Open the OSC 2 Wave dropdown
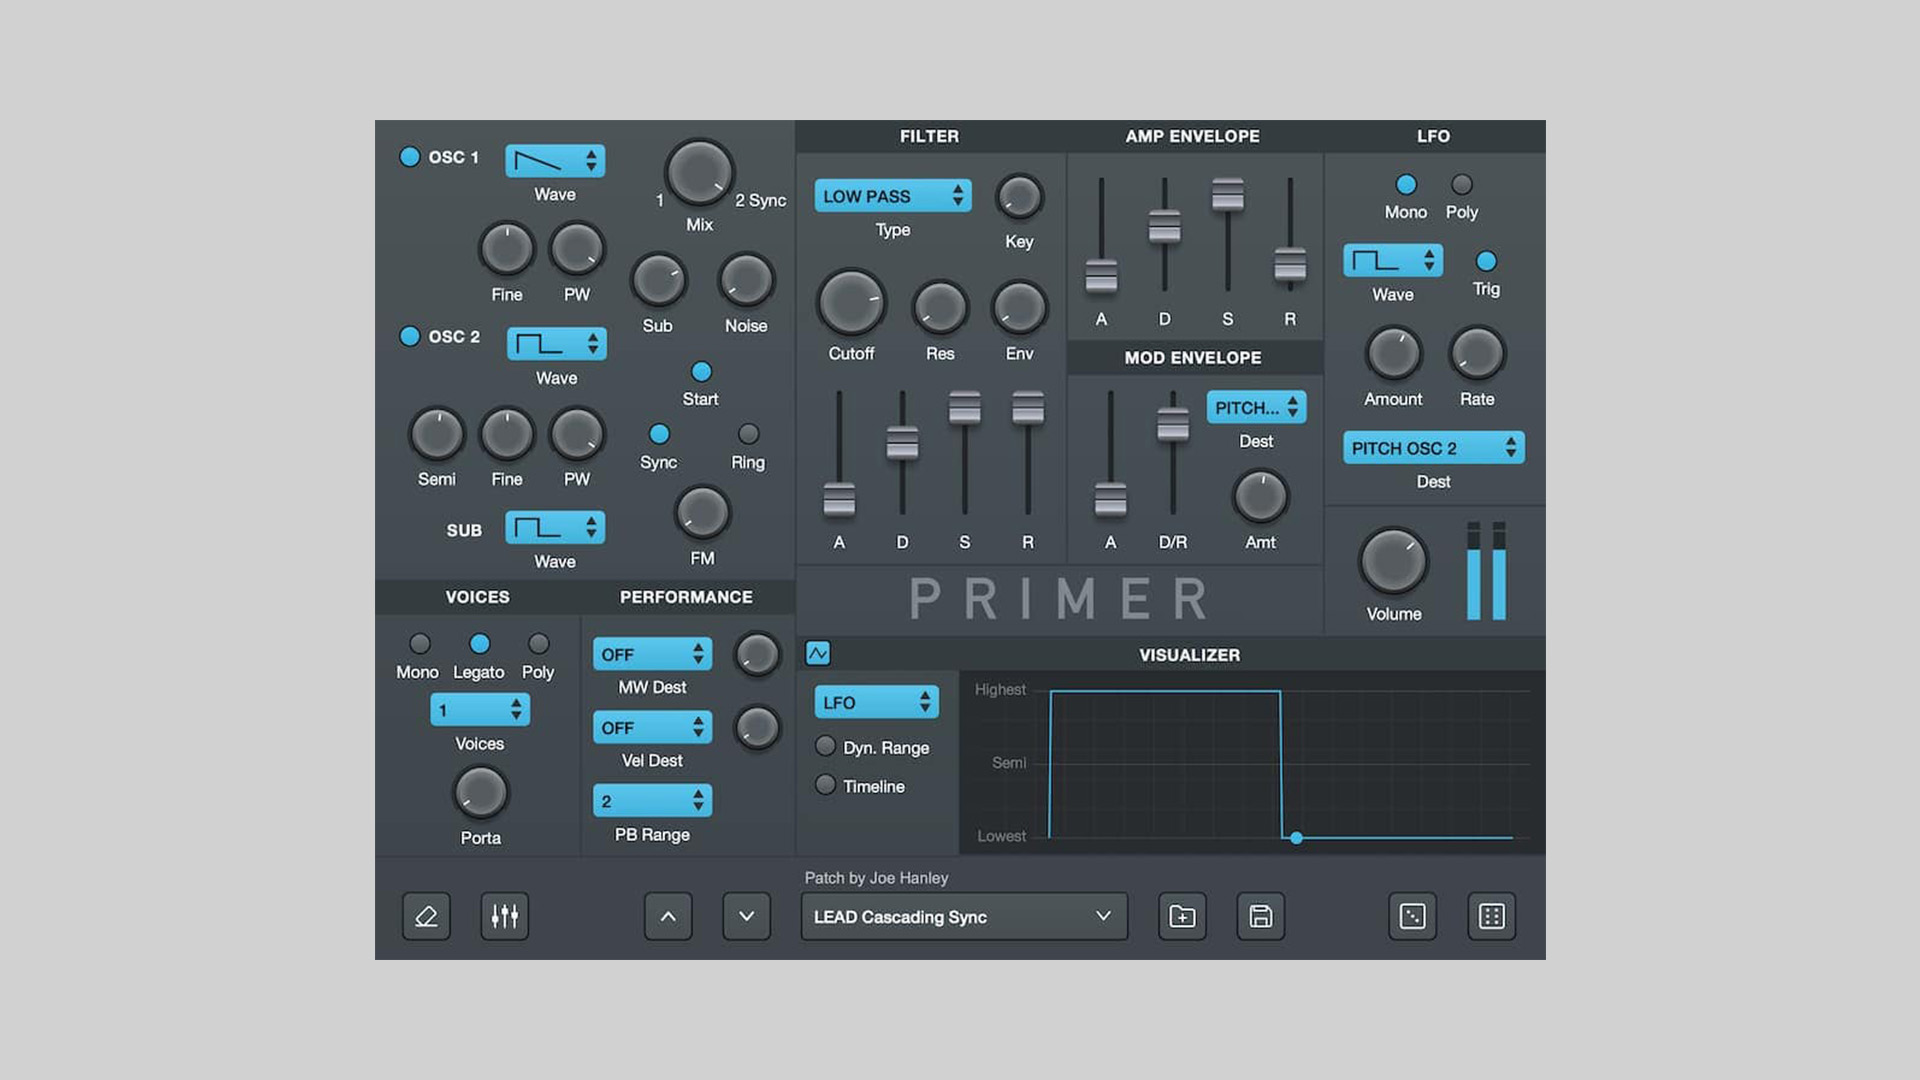The image size is (1920, 1080). tap(557, 344)
